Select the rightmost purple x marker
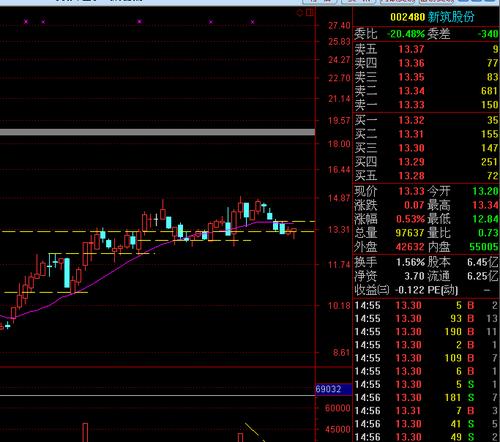 pos(252,22)
